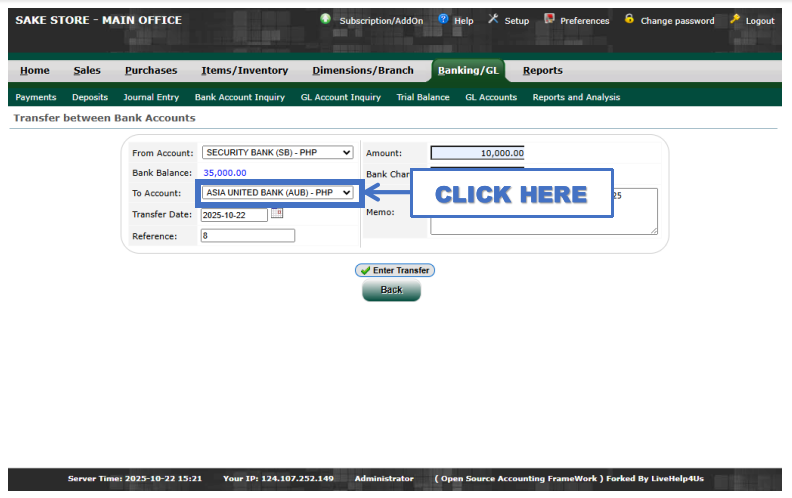
Task: Expand the From Account dropdown
Action: (x=277, y=152)
